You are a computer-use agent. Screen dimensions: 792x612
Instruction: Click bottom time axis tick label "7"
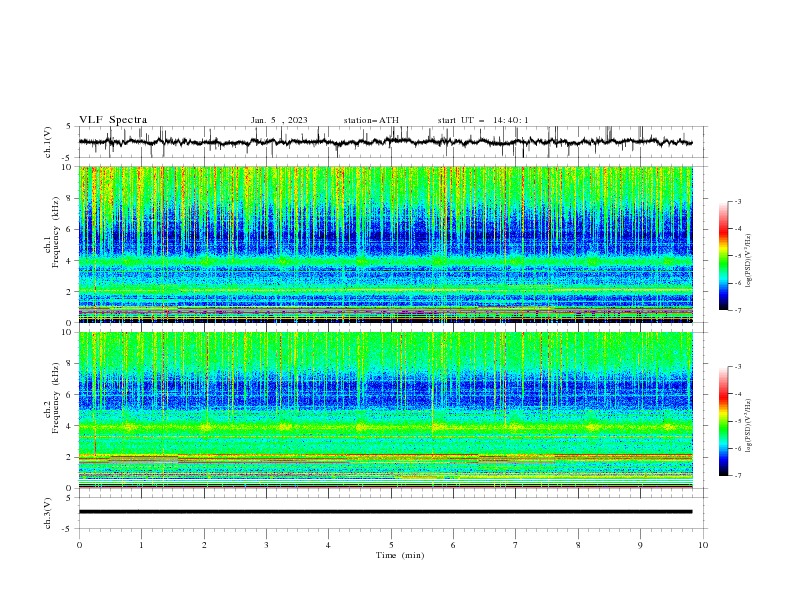[x=516, y=545]
